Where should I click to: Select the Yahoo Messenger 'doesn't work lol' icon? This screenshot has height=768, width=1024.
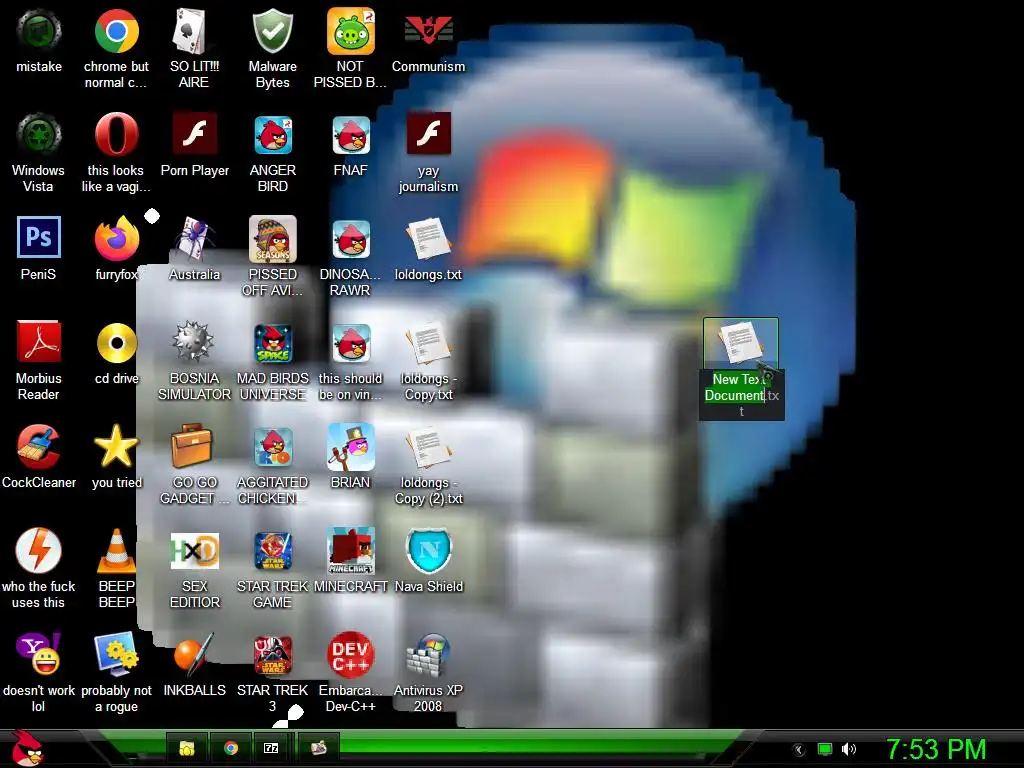(39, 654)
